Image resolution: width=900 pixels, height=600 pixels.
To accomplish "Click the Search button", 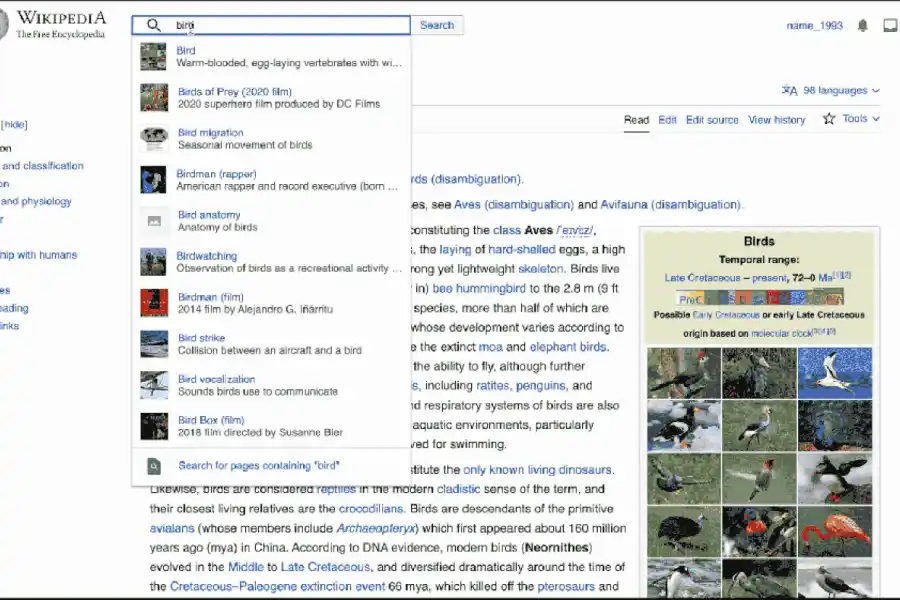I will [437, 24].
